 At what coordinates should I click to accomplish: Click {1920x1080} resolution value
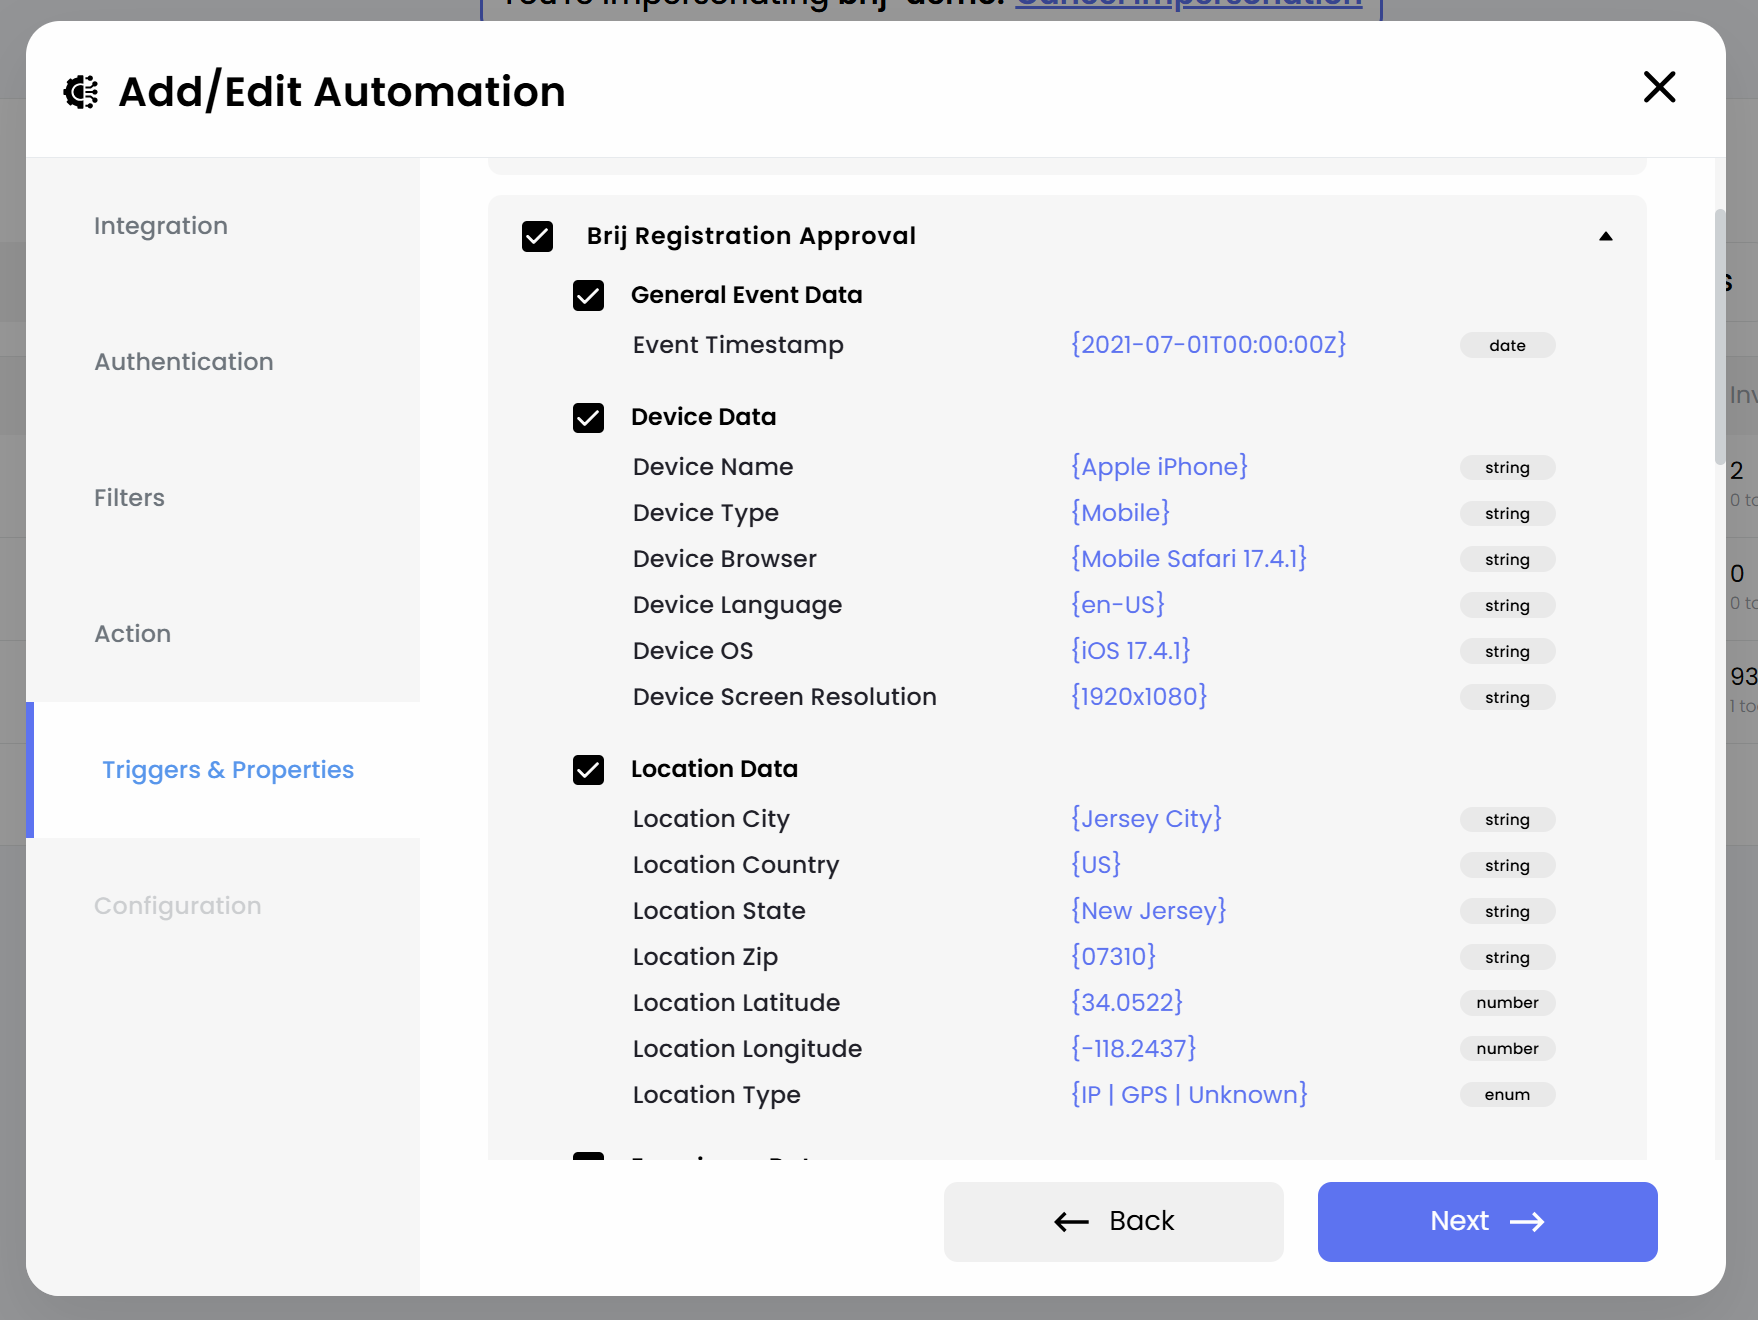(x=1139, y=697)
